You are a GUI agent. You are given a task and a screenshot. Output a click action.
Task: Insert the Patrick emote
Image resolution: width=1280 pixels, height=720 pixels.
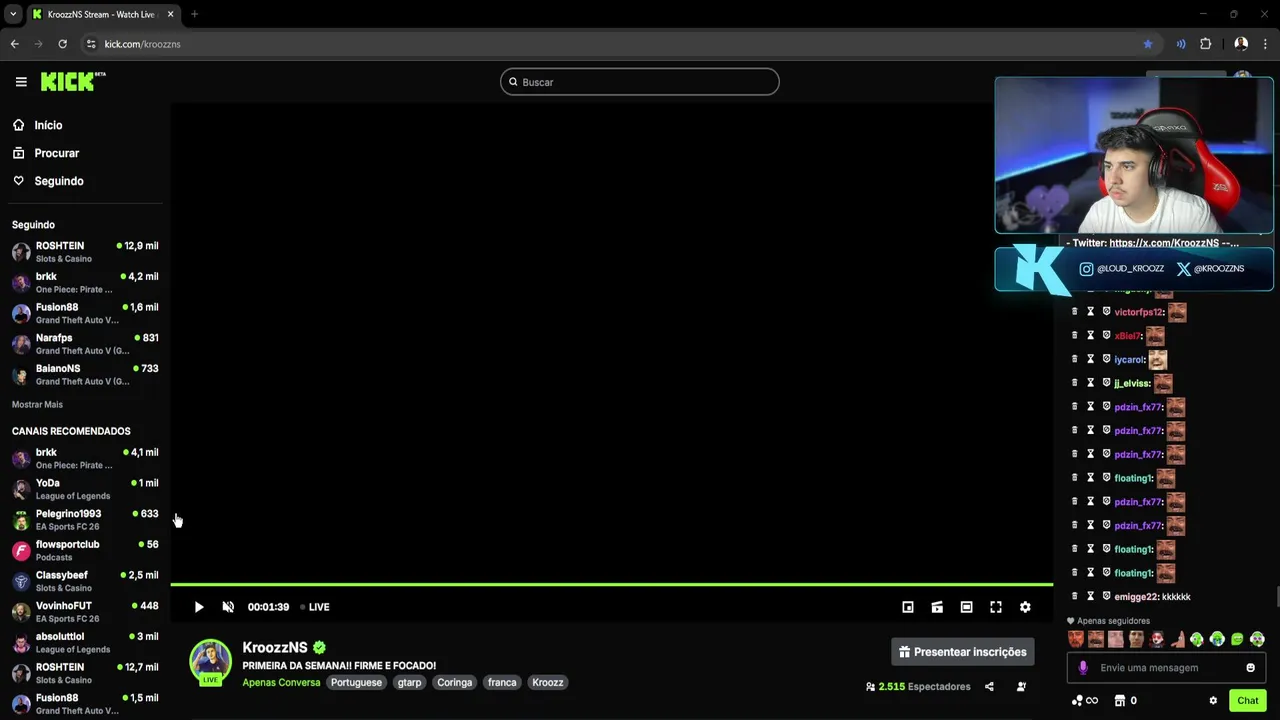[1177, 639]
